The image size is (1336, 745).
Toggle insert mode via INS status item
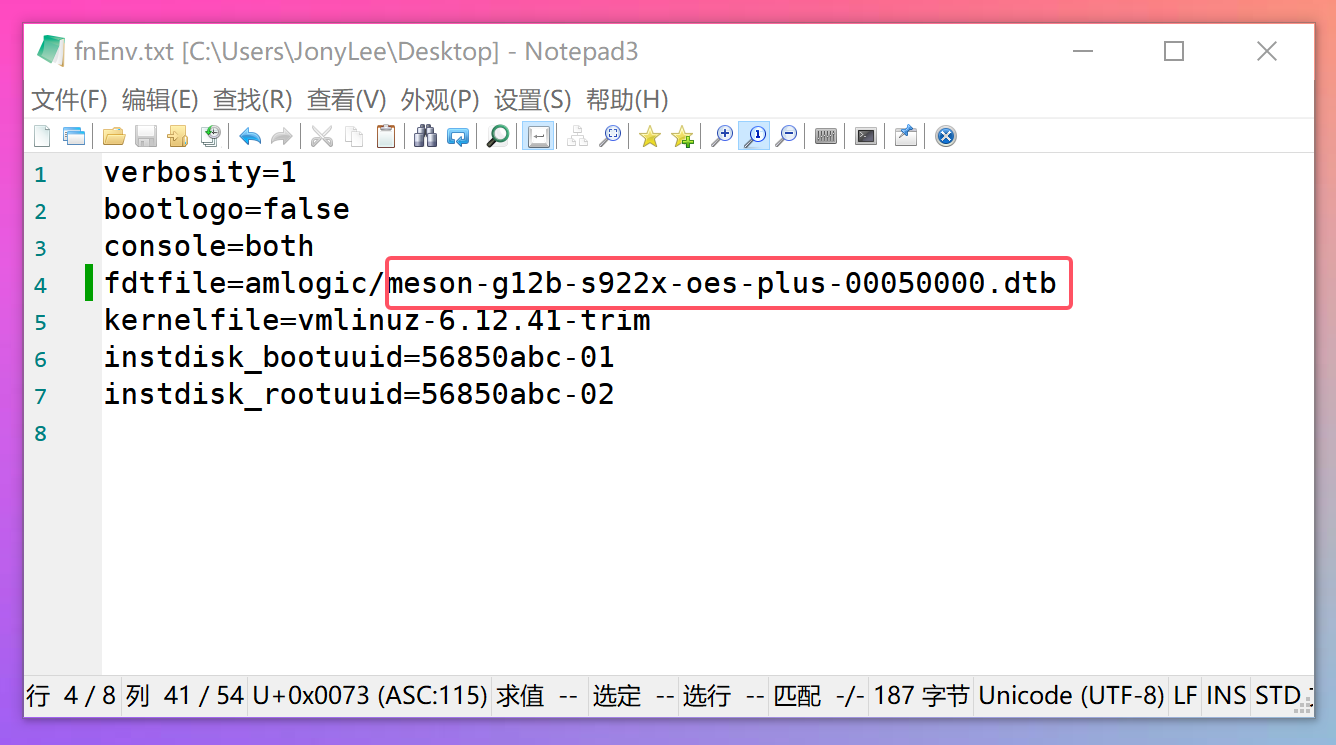1225,695
